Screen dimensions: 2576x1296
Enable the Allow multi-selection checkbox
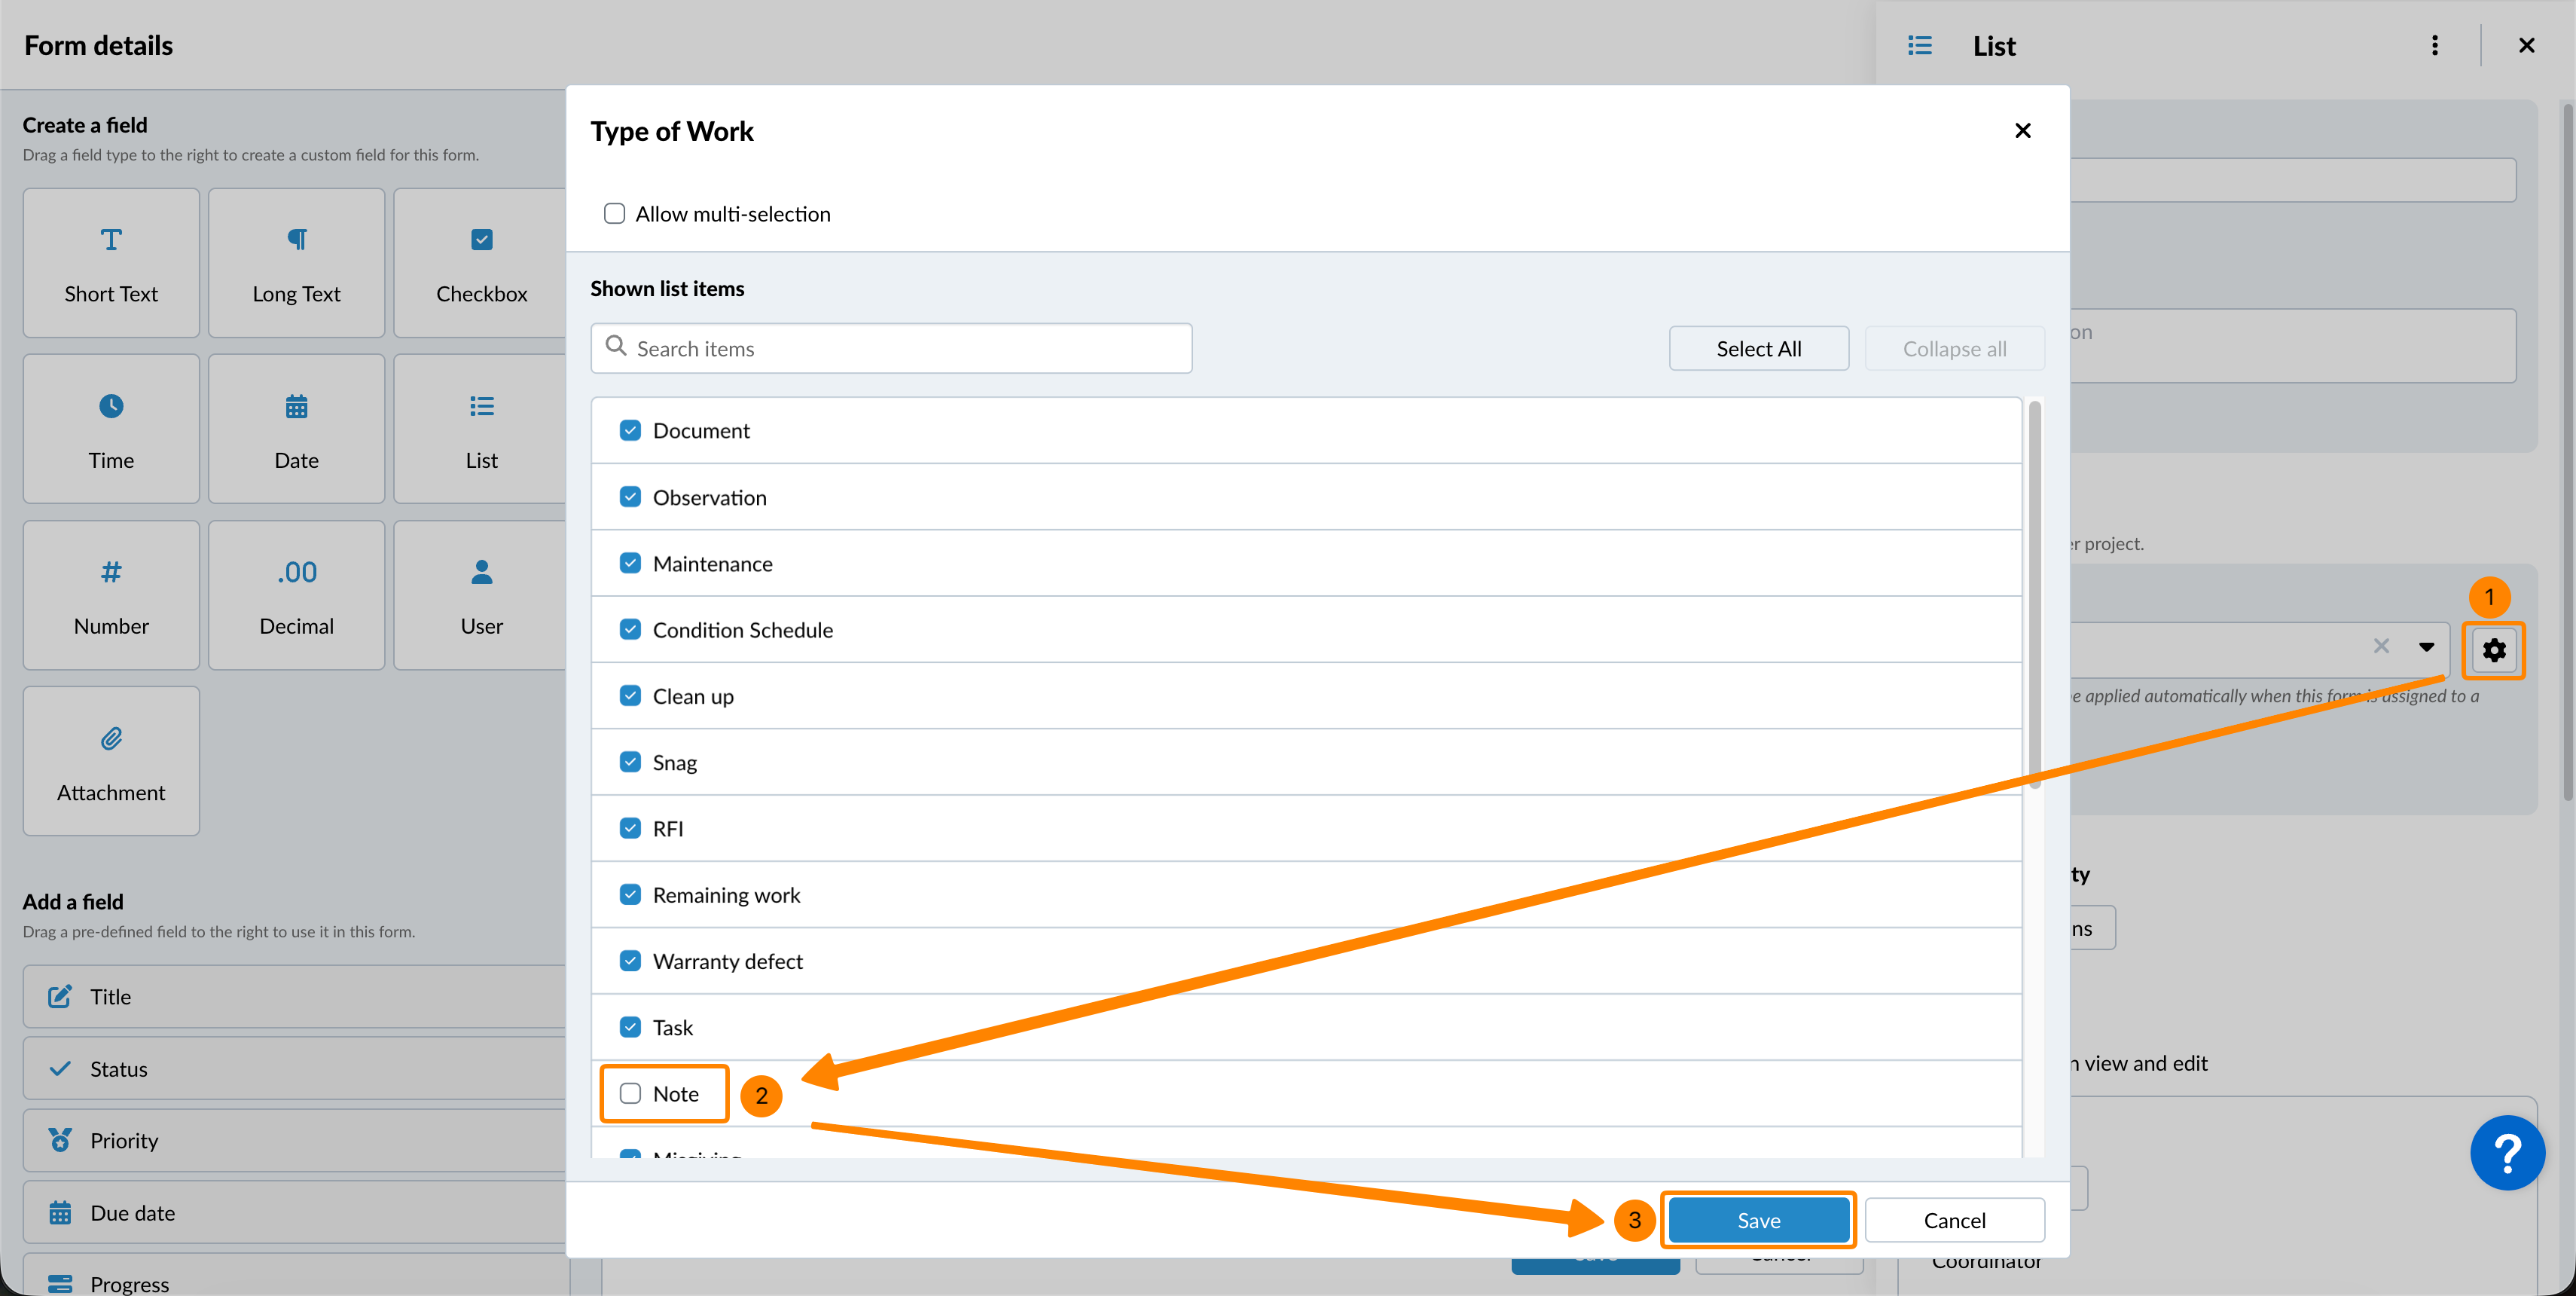point(614,214)
